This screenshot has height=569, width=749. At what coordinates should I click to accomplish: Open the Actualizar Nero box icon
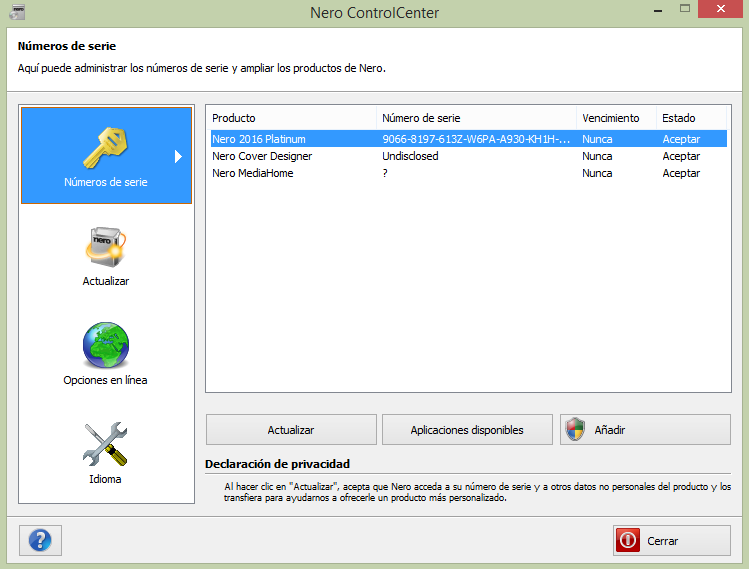click(106, 247)
